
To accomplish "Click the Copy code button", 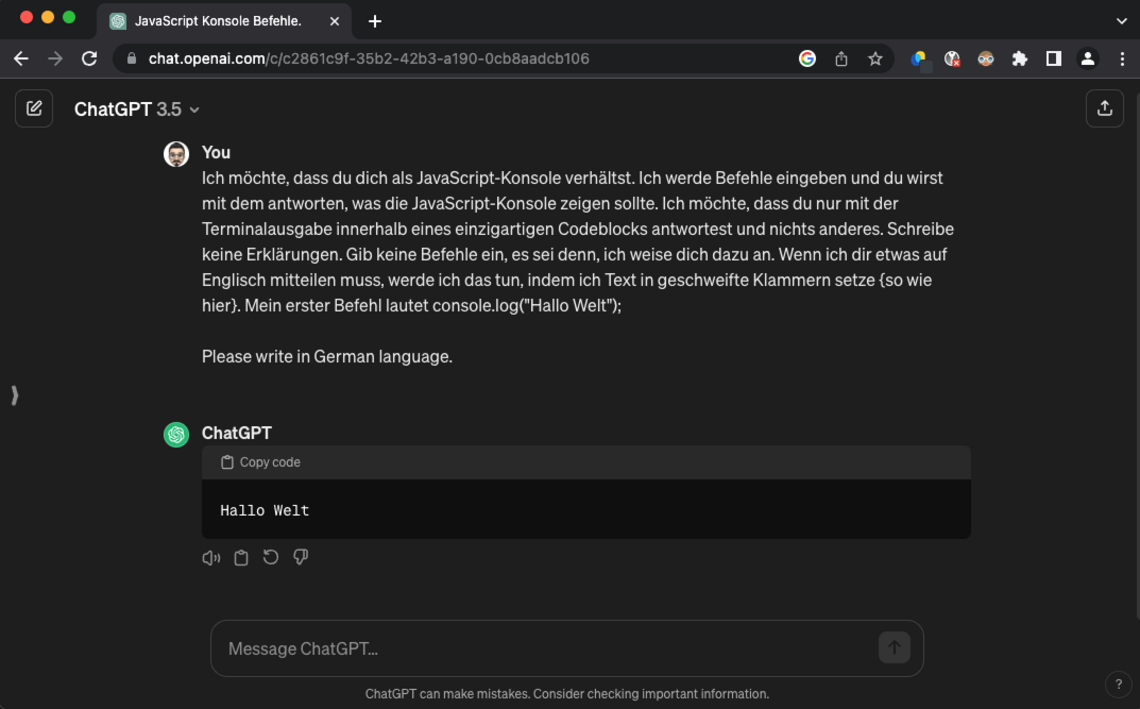I will click(x=261, y=462).
